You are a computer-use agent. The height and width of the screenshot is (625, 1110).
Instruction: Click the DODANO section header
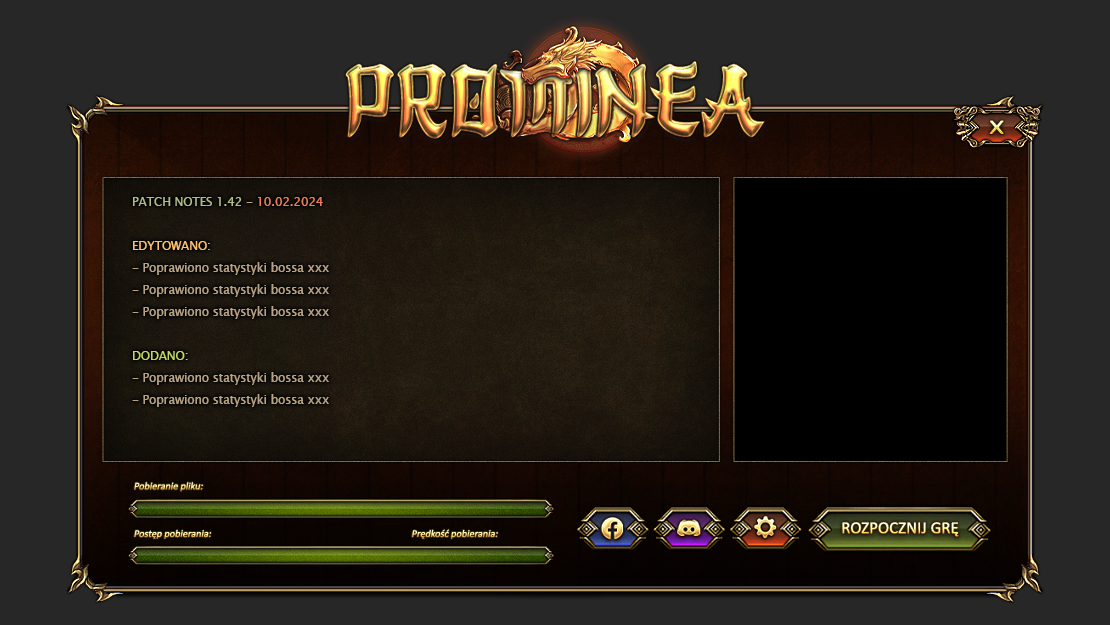pyautogui.click(x=160, y=355)
